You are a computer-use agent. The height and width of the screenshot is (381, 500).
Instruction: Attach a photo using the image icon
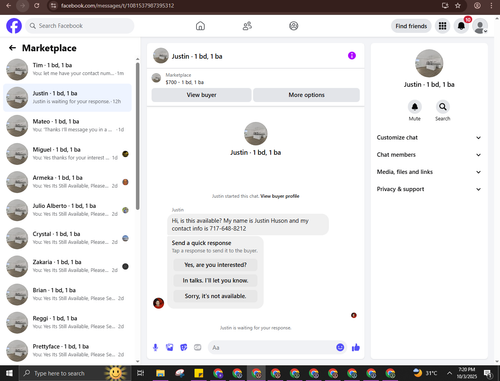coord(170,348)
